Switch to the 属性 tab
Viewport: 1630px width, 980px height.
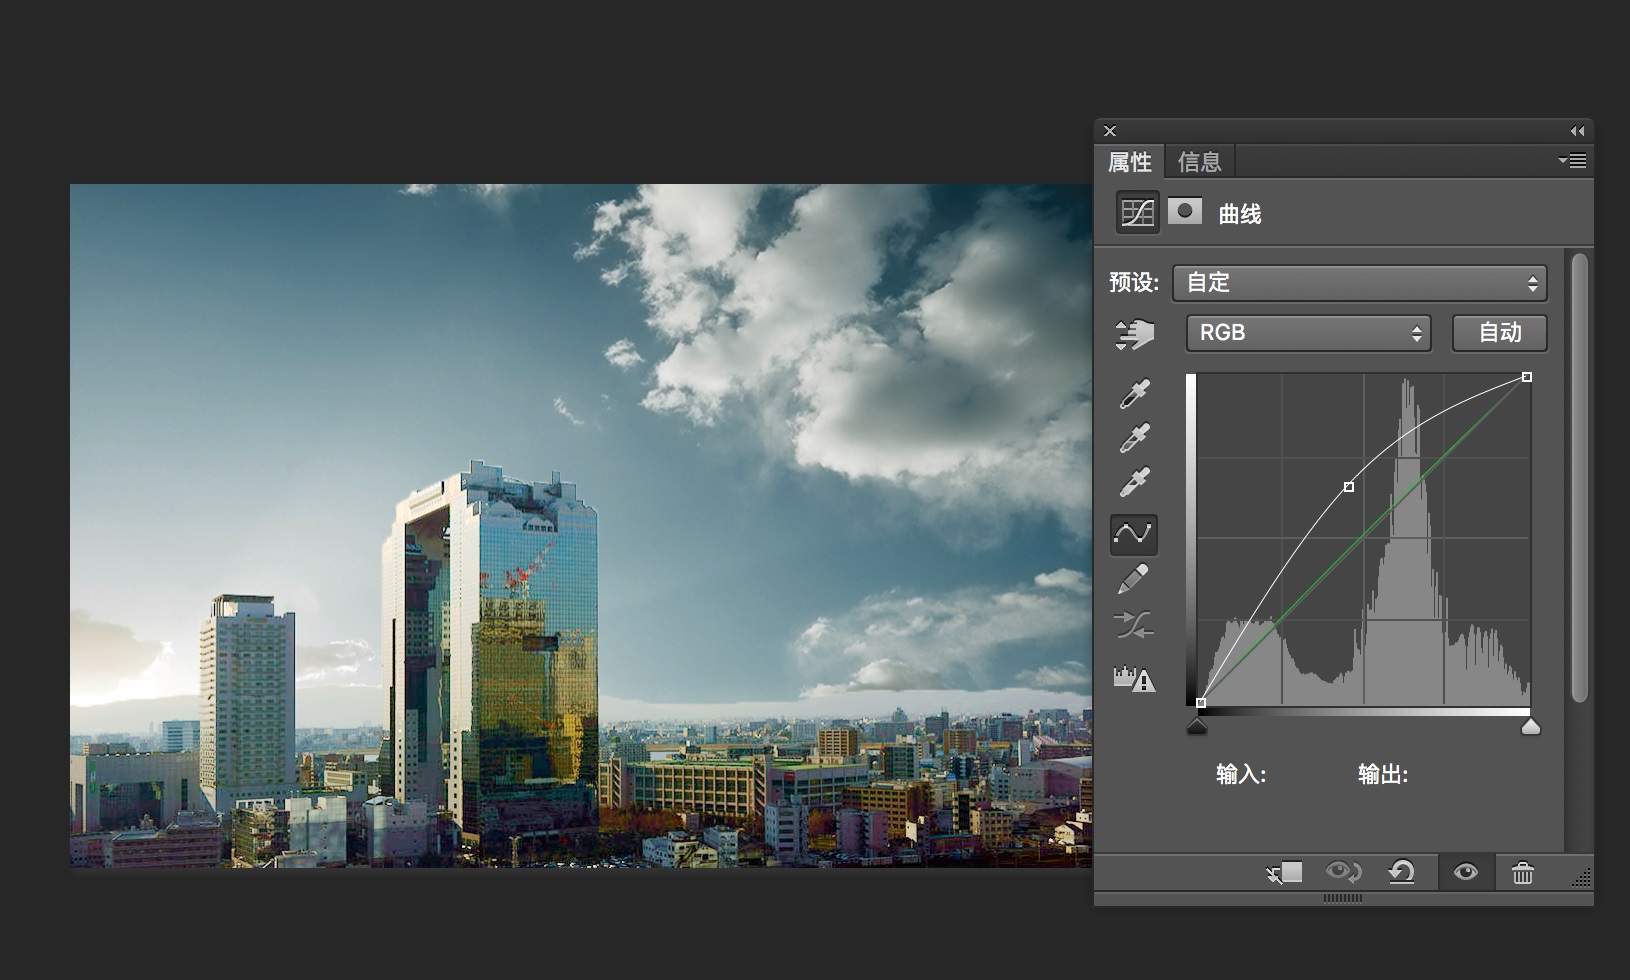[1130, 161]
